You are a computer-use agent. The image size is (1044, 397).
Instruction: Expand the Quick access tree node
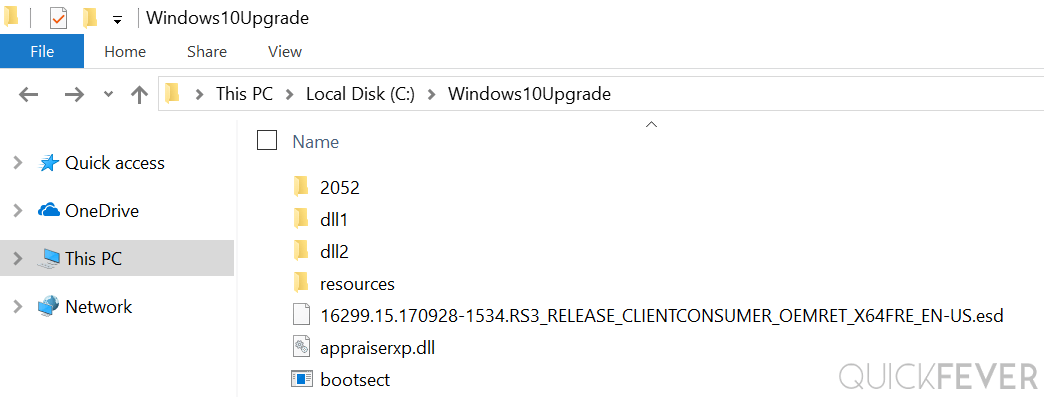[x=18, y=163]
